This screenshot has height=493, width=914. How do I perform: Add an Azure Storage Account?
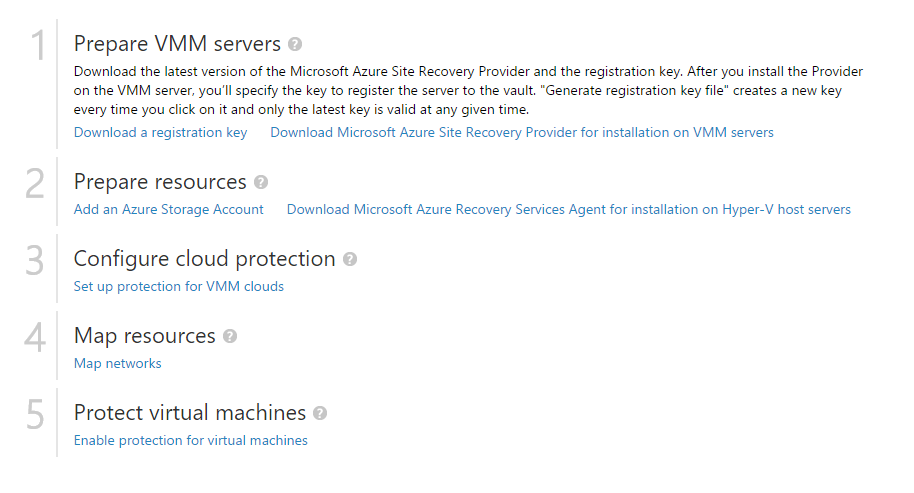tap(168, 210)
